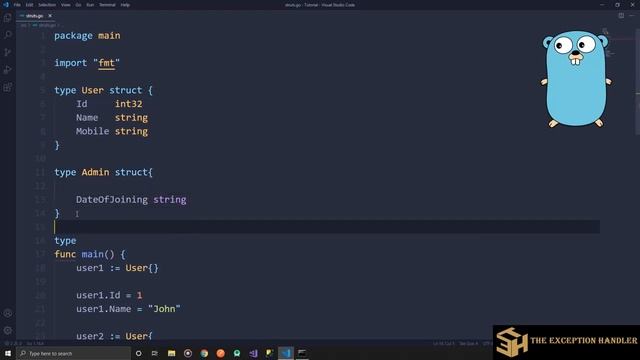This screenshot has width=640, height=360.
Task: Click the 'package main' line of code
Action: tap(87, 36)
